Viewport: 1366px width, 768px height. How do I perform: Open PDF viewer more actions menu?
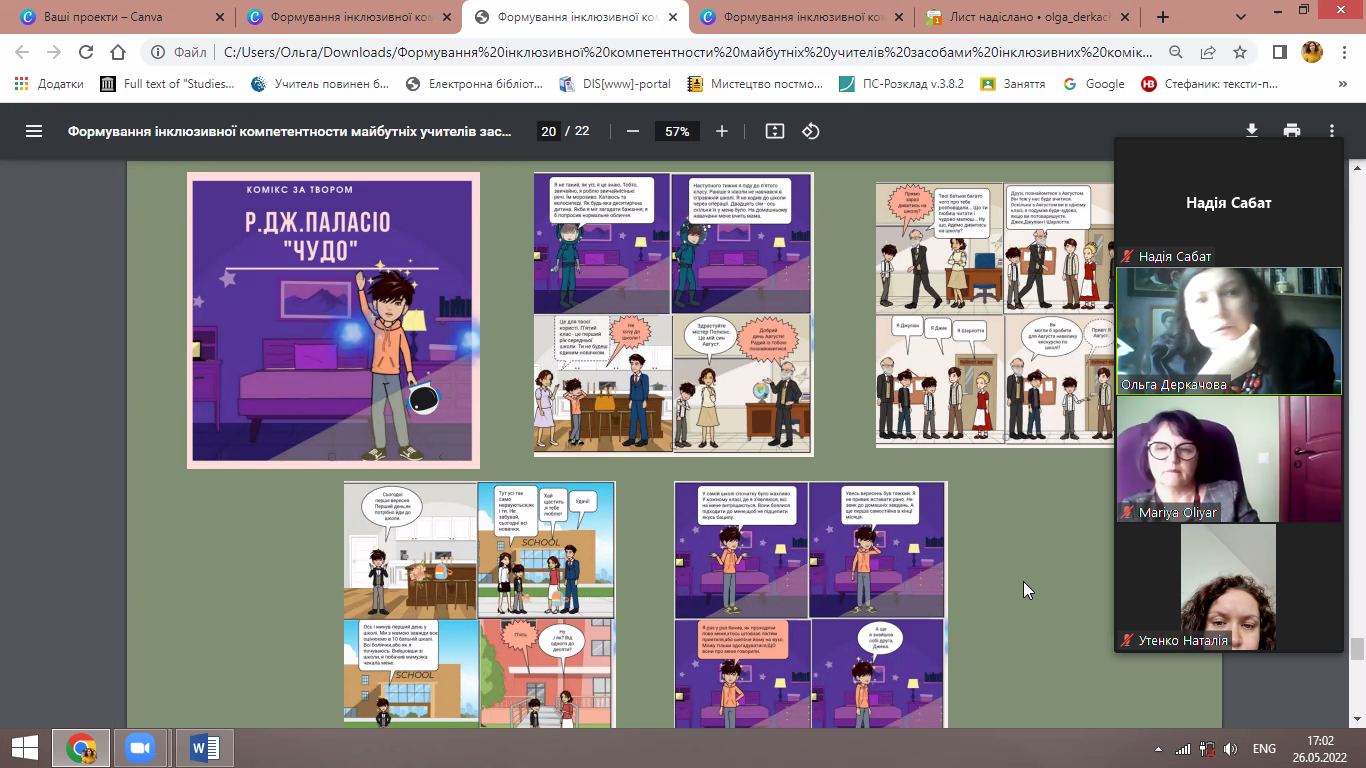pyautogui.click(x=1332, y=131)
